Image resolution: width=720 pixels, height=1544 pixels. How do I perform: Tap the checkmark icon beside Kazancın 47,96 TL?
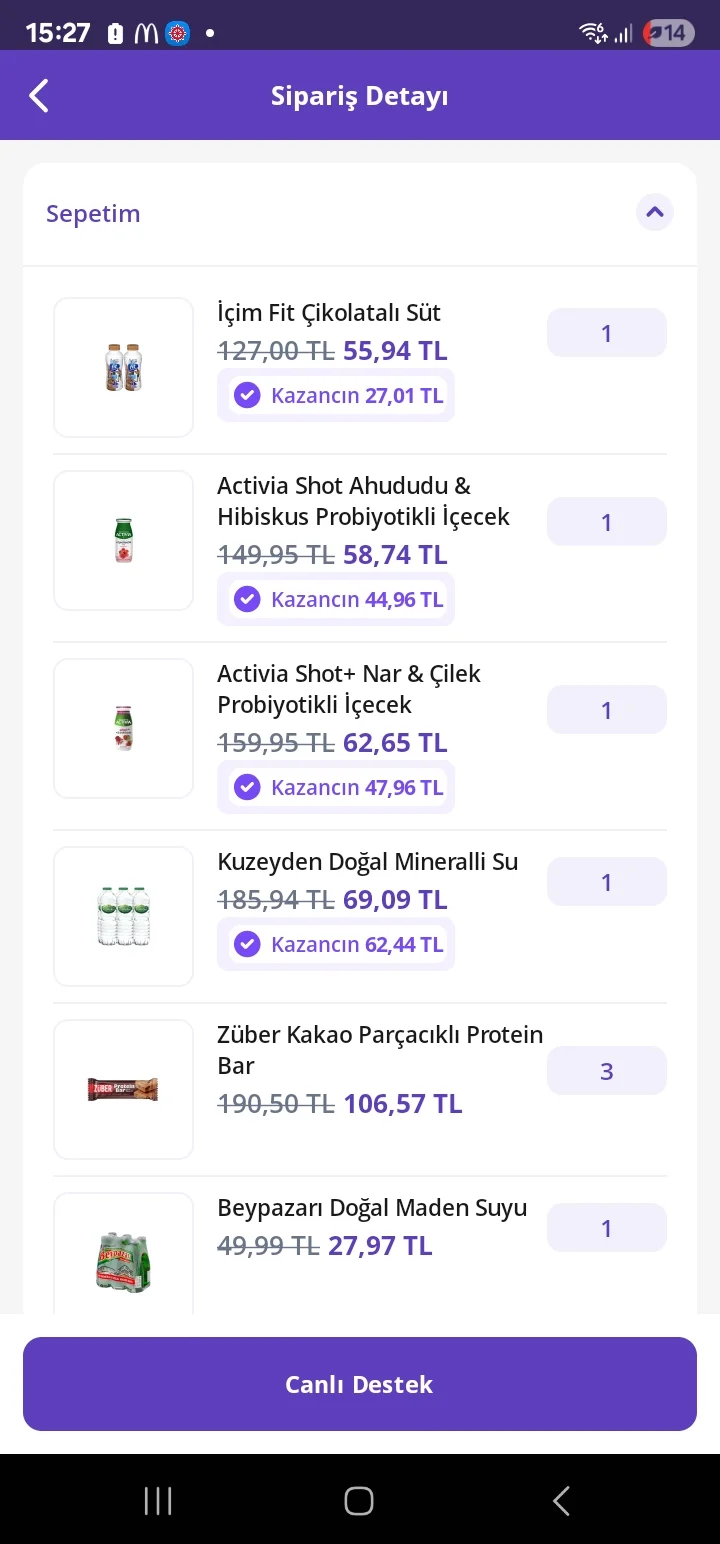coord(247,787)
